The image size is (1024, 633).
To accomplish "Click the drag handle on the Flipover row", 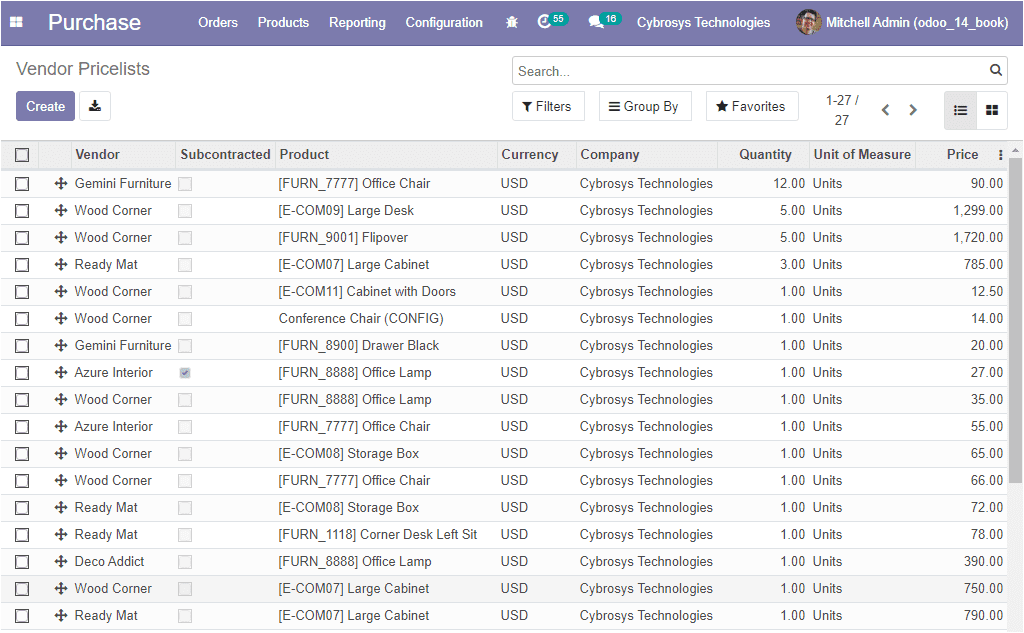I will 61,237.
